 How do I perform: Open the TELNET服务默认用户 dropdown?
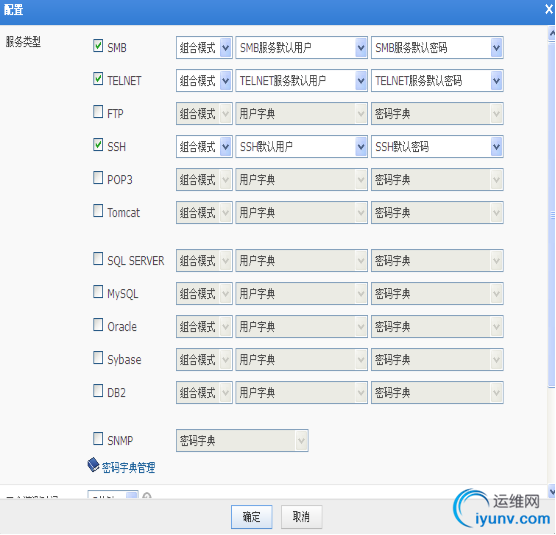coord(301,80)
